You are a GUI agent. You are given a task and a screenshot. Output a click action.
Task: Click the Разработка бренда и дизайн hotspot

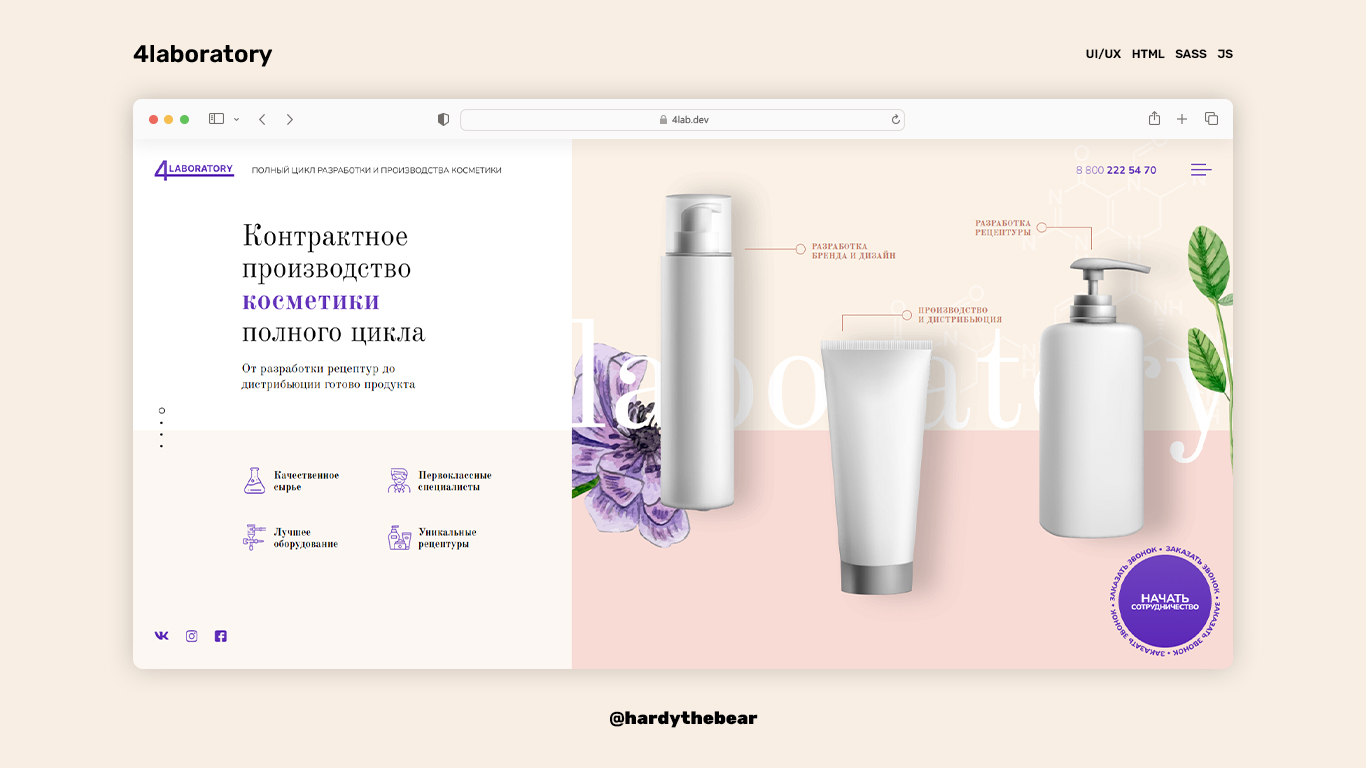coord(800,249)
